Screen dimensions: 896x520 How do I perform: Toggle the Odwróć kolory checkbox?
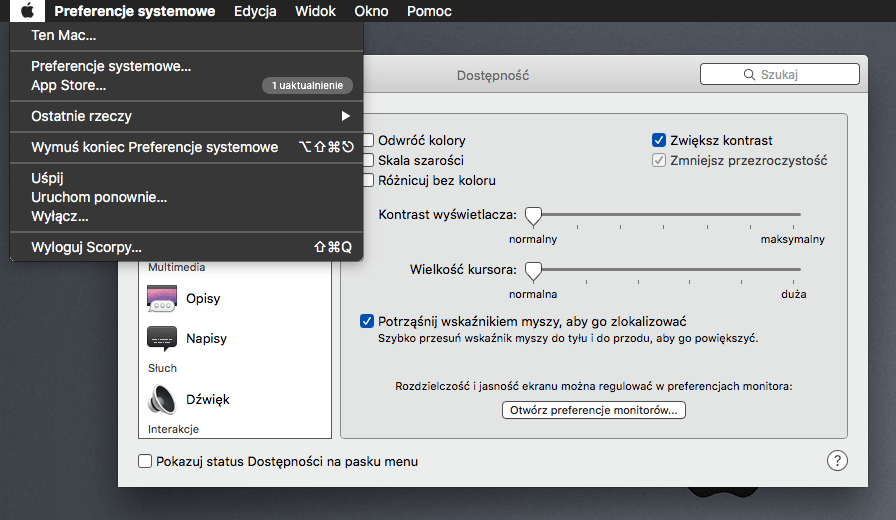368,141
